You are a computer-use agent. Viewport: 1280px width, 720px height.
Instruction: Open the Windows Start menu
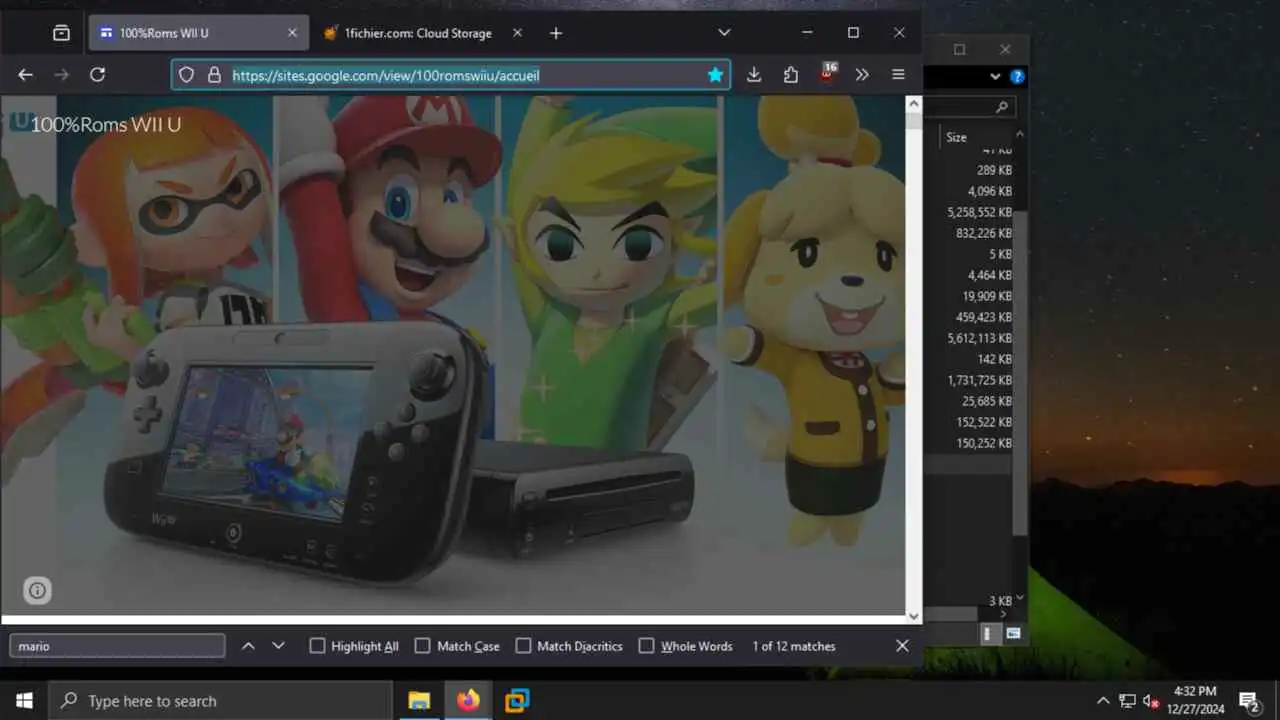click(x=24, y=700)
